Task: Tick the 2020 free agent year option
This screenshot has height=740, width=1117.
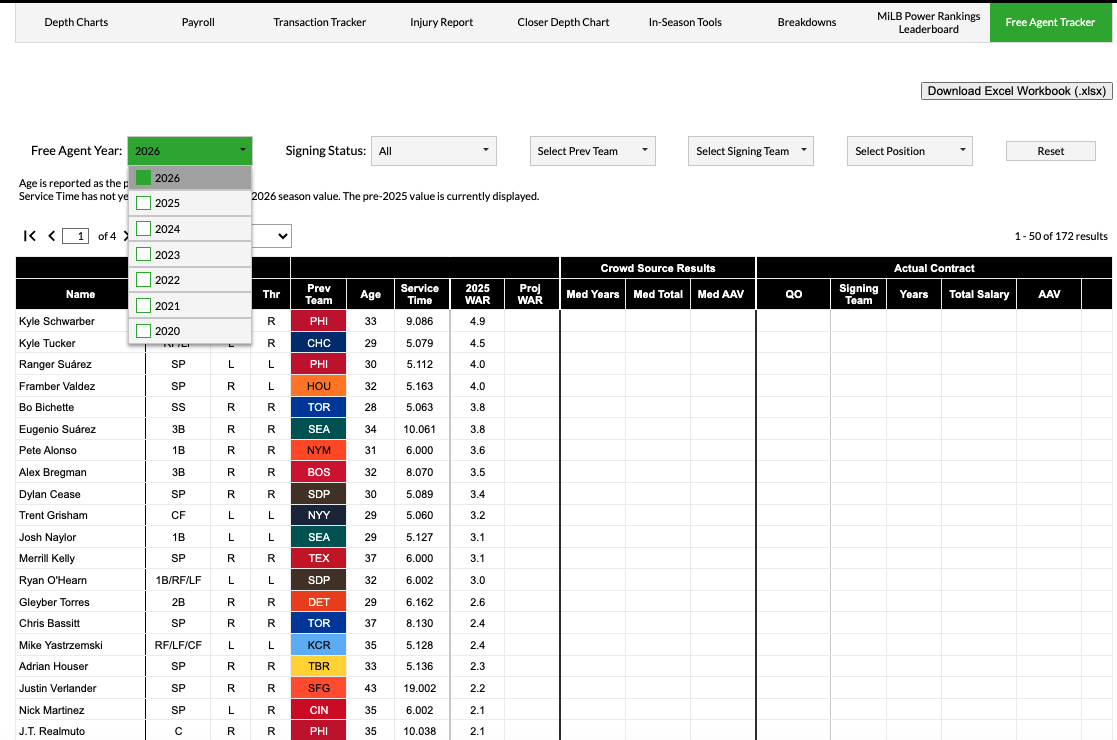Action: click(x=143, y=331)
